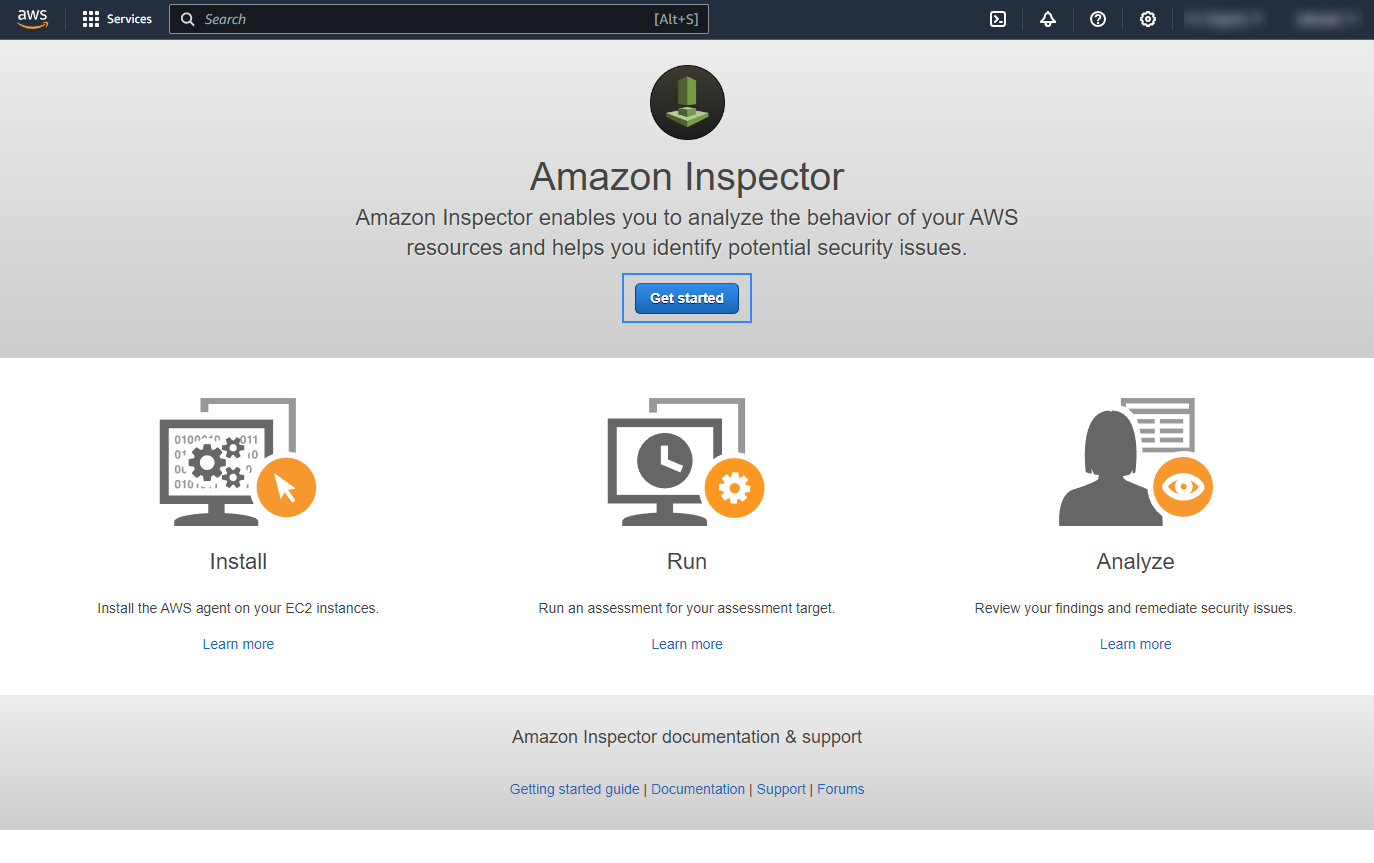Open AWS CloudShell terminal icon
The width and height of the screenshot is (1374, 863).
coord(997,19)
